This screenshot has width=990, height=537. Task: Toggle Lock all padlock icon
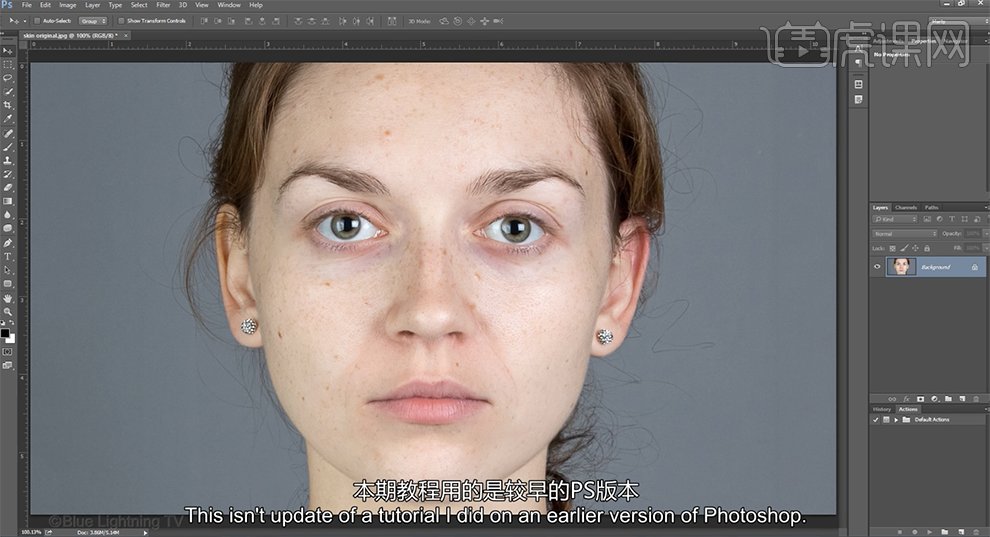click(927, 248)
